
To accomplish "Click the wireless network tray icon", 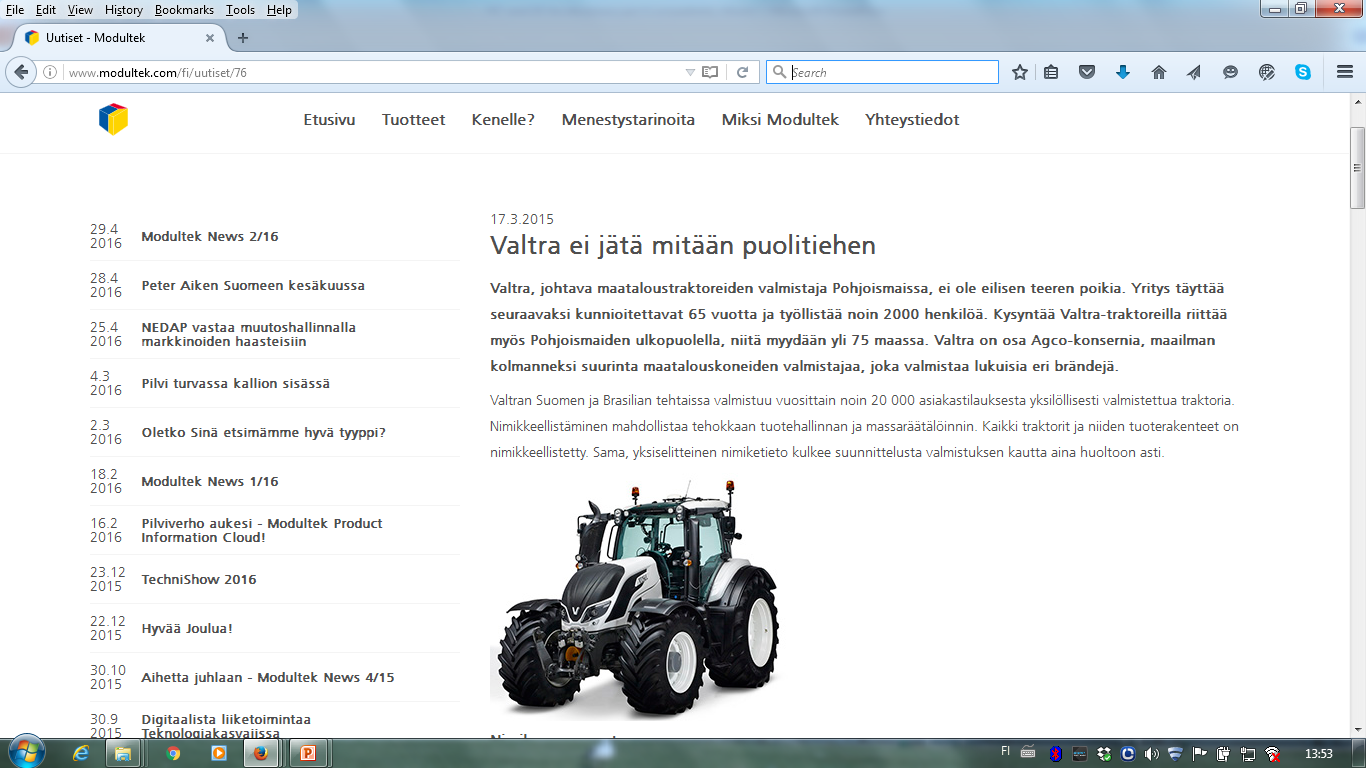I will pos(1272,753).
